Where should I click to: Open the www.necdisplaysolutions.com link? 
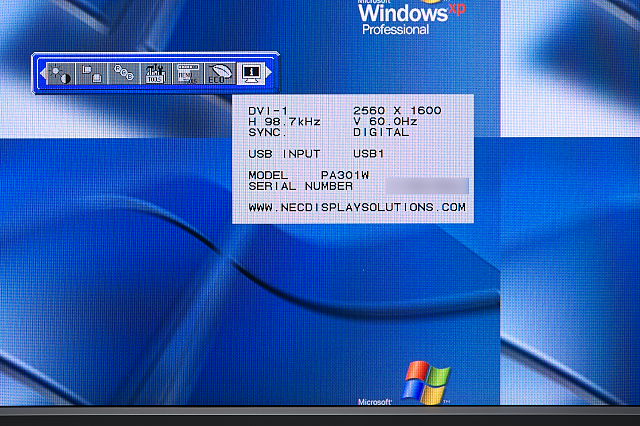357,208
